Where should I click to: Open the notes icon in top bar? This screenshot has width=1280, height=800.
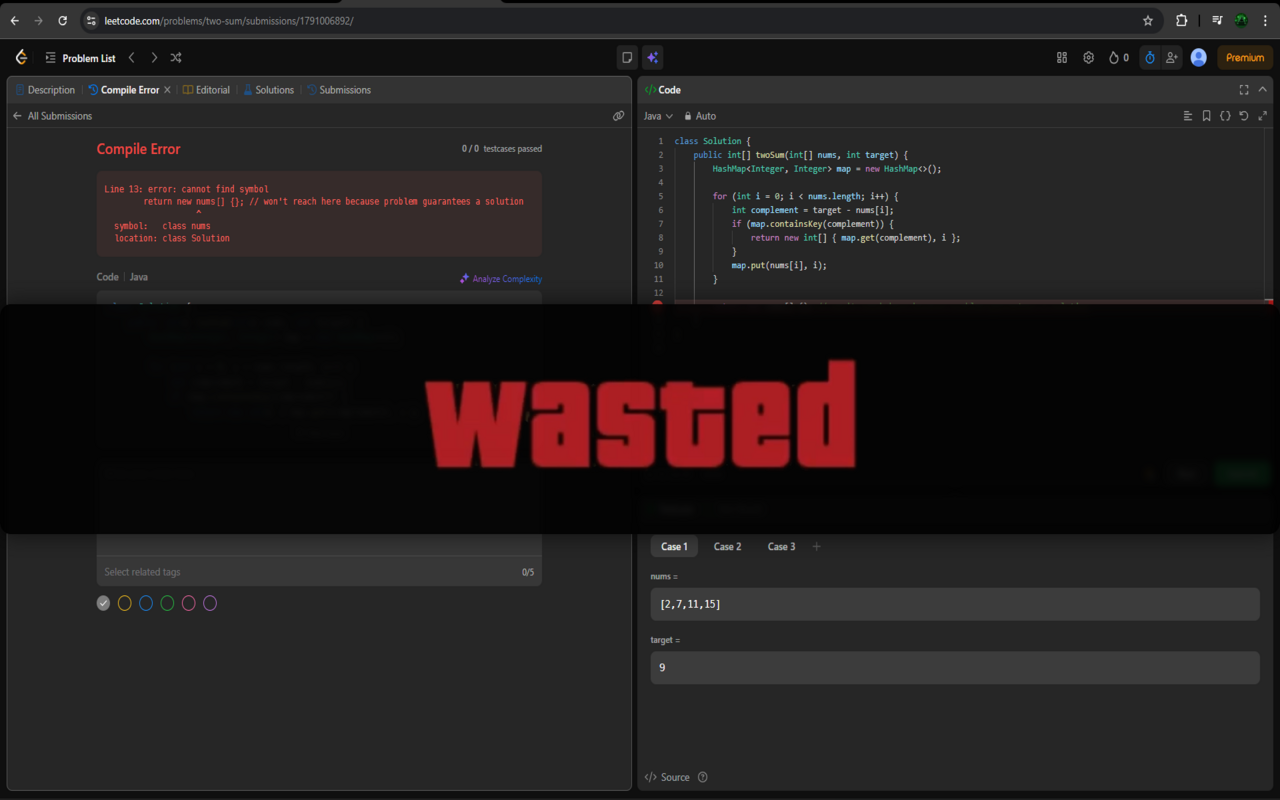[627, 58]
